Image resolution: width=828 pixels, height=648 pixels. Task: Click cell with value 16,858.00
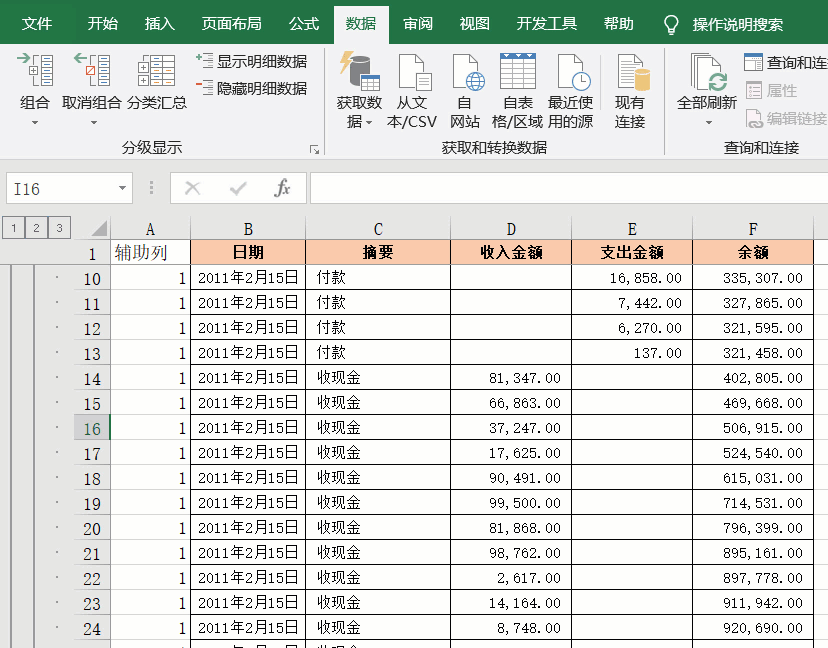click(632, 278)
